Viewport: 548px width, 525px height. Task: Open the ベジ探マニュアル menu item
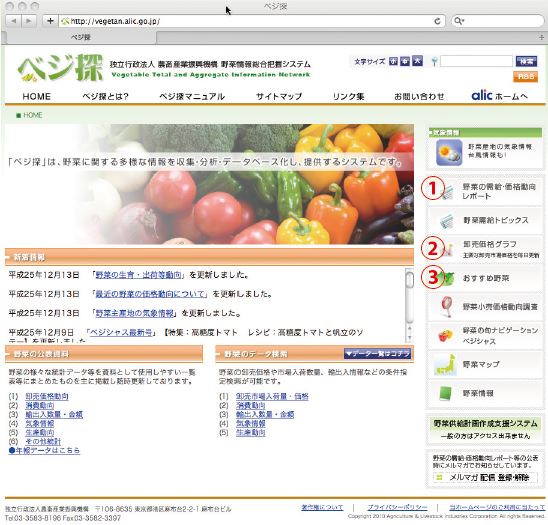point(192,96)
